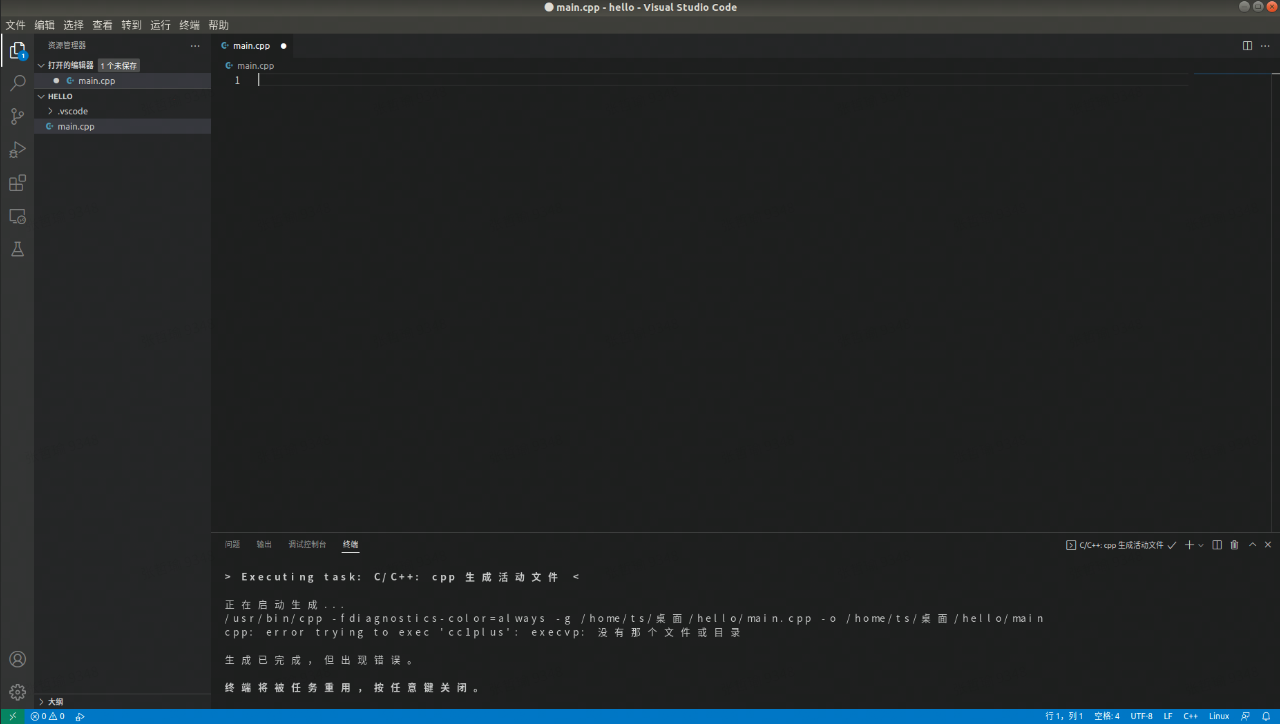Toggle maximize panel chevron
1280x724 pixels.
[1252, 544]
